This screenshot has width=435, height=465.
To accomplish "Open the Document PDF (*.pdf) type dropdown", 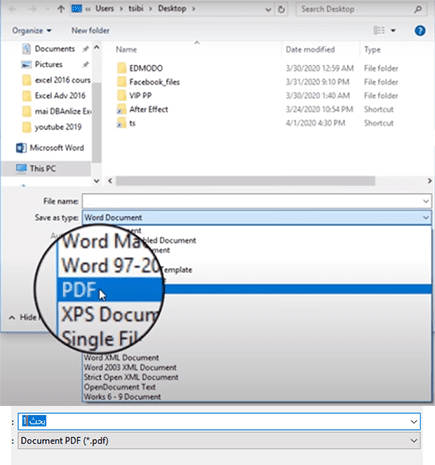I will pyautogui.click(x=219, y=441).
